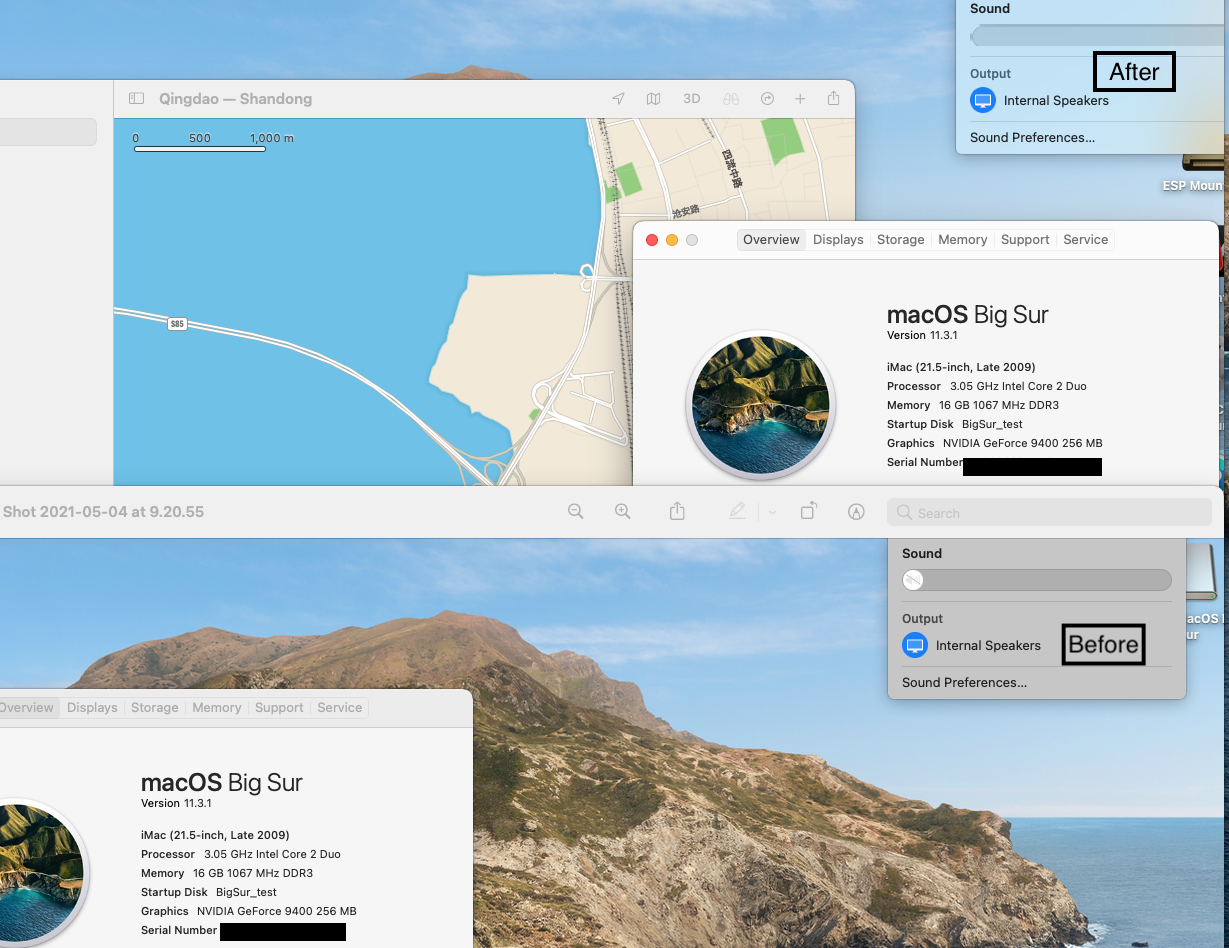
Task: Click Displays tab inside the Preview screenshot
Action: pyautogui.click(x=92, y=708)
